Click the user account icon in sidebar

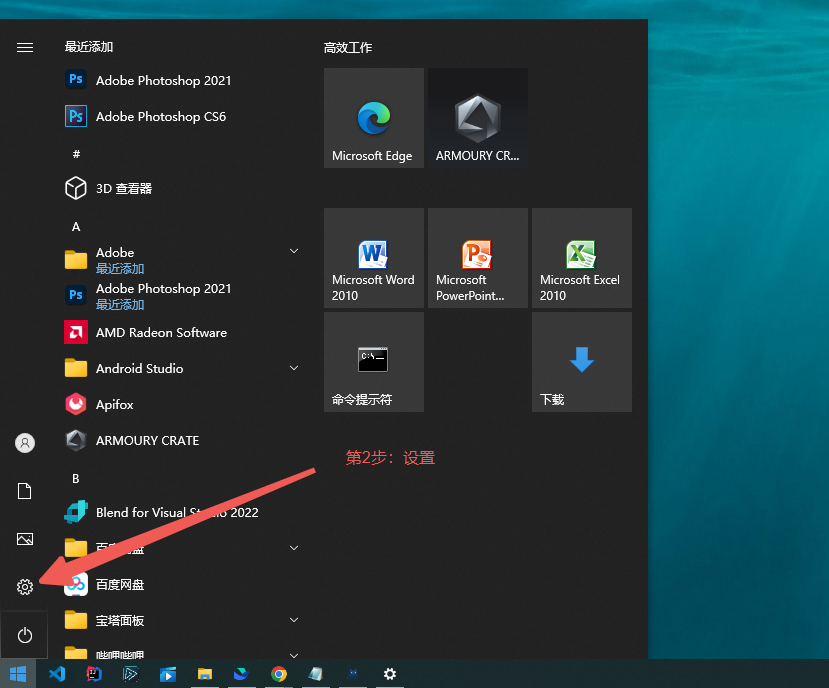25,443
